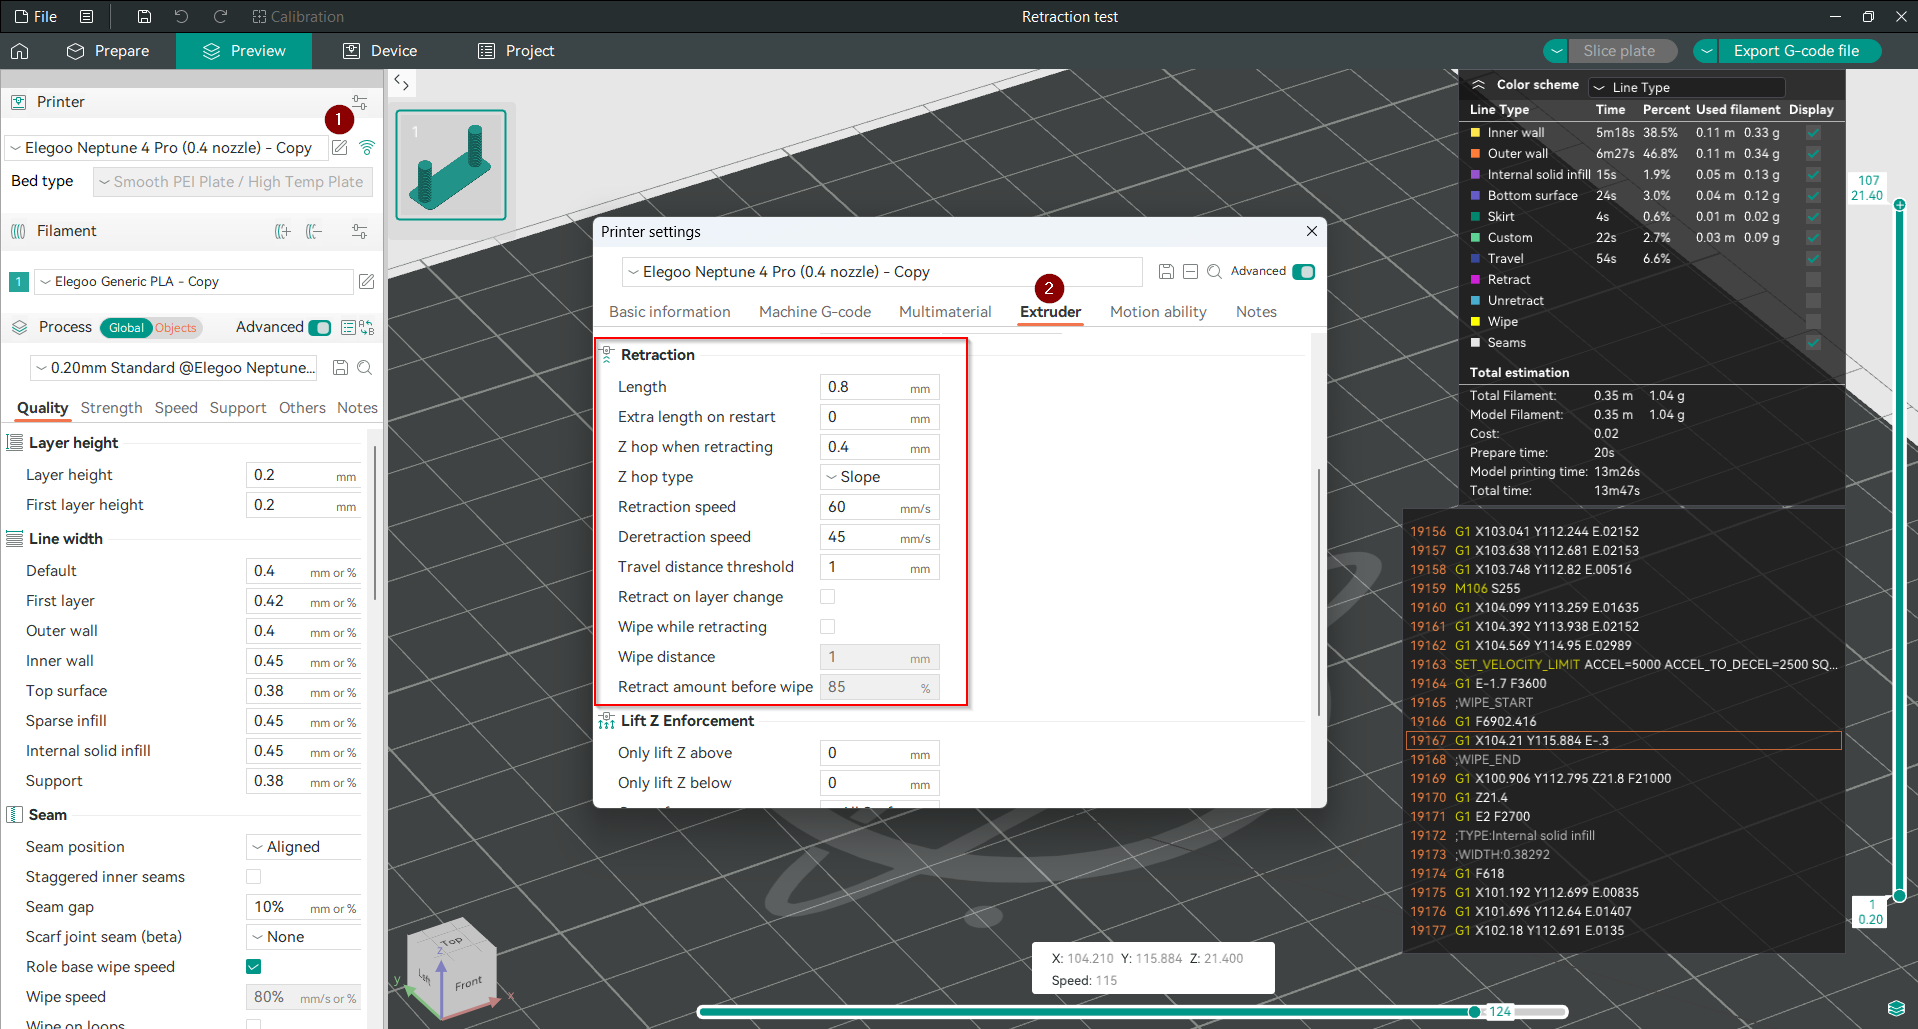The height and width of the screenshot is (1029, 1918).
Task: Open Calibration menu
Action: [297, 16]
